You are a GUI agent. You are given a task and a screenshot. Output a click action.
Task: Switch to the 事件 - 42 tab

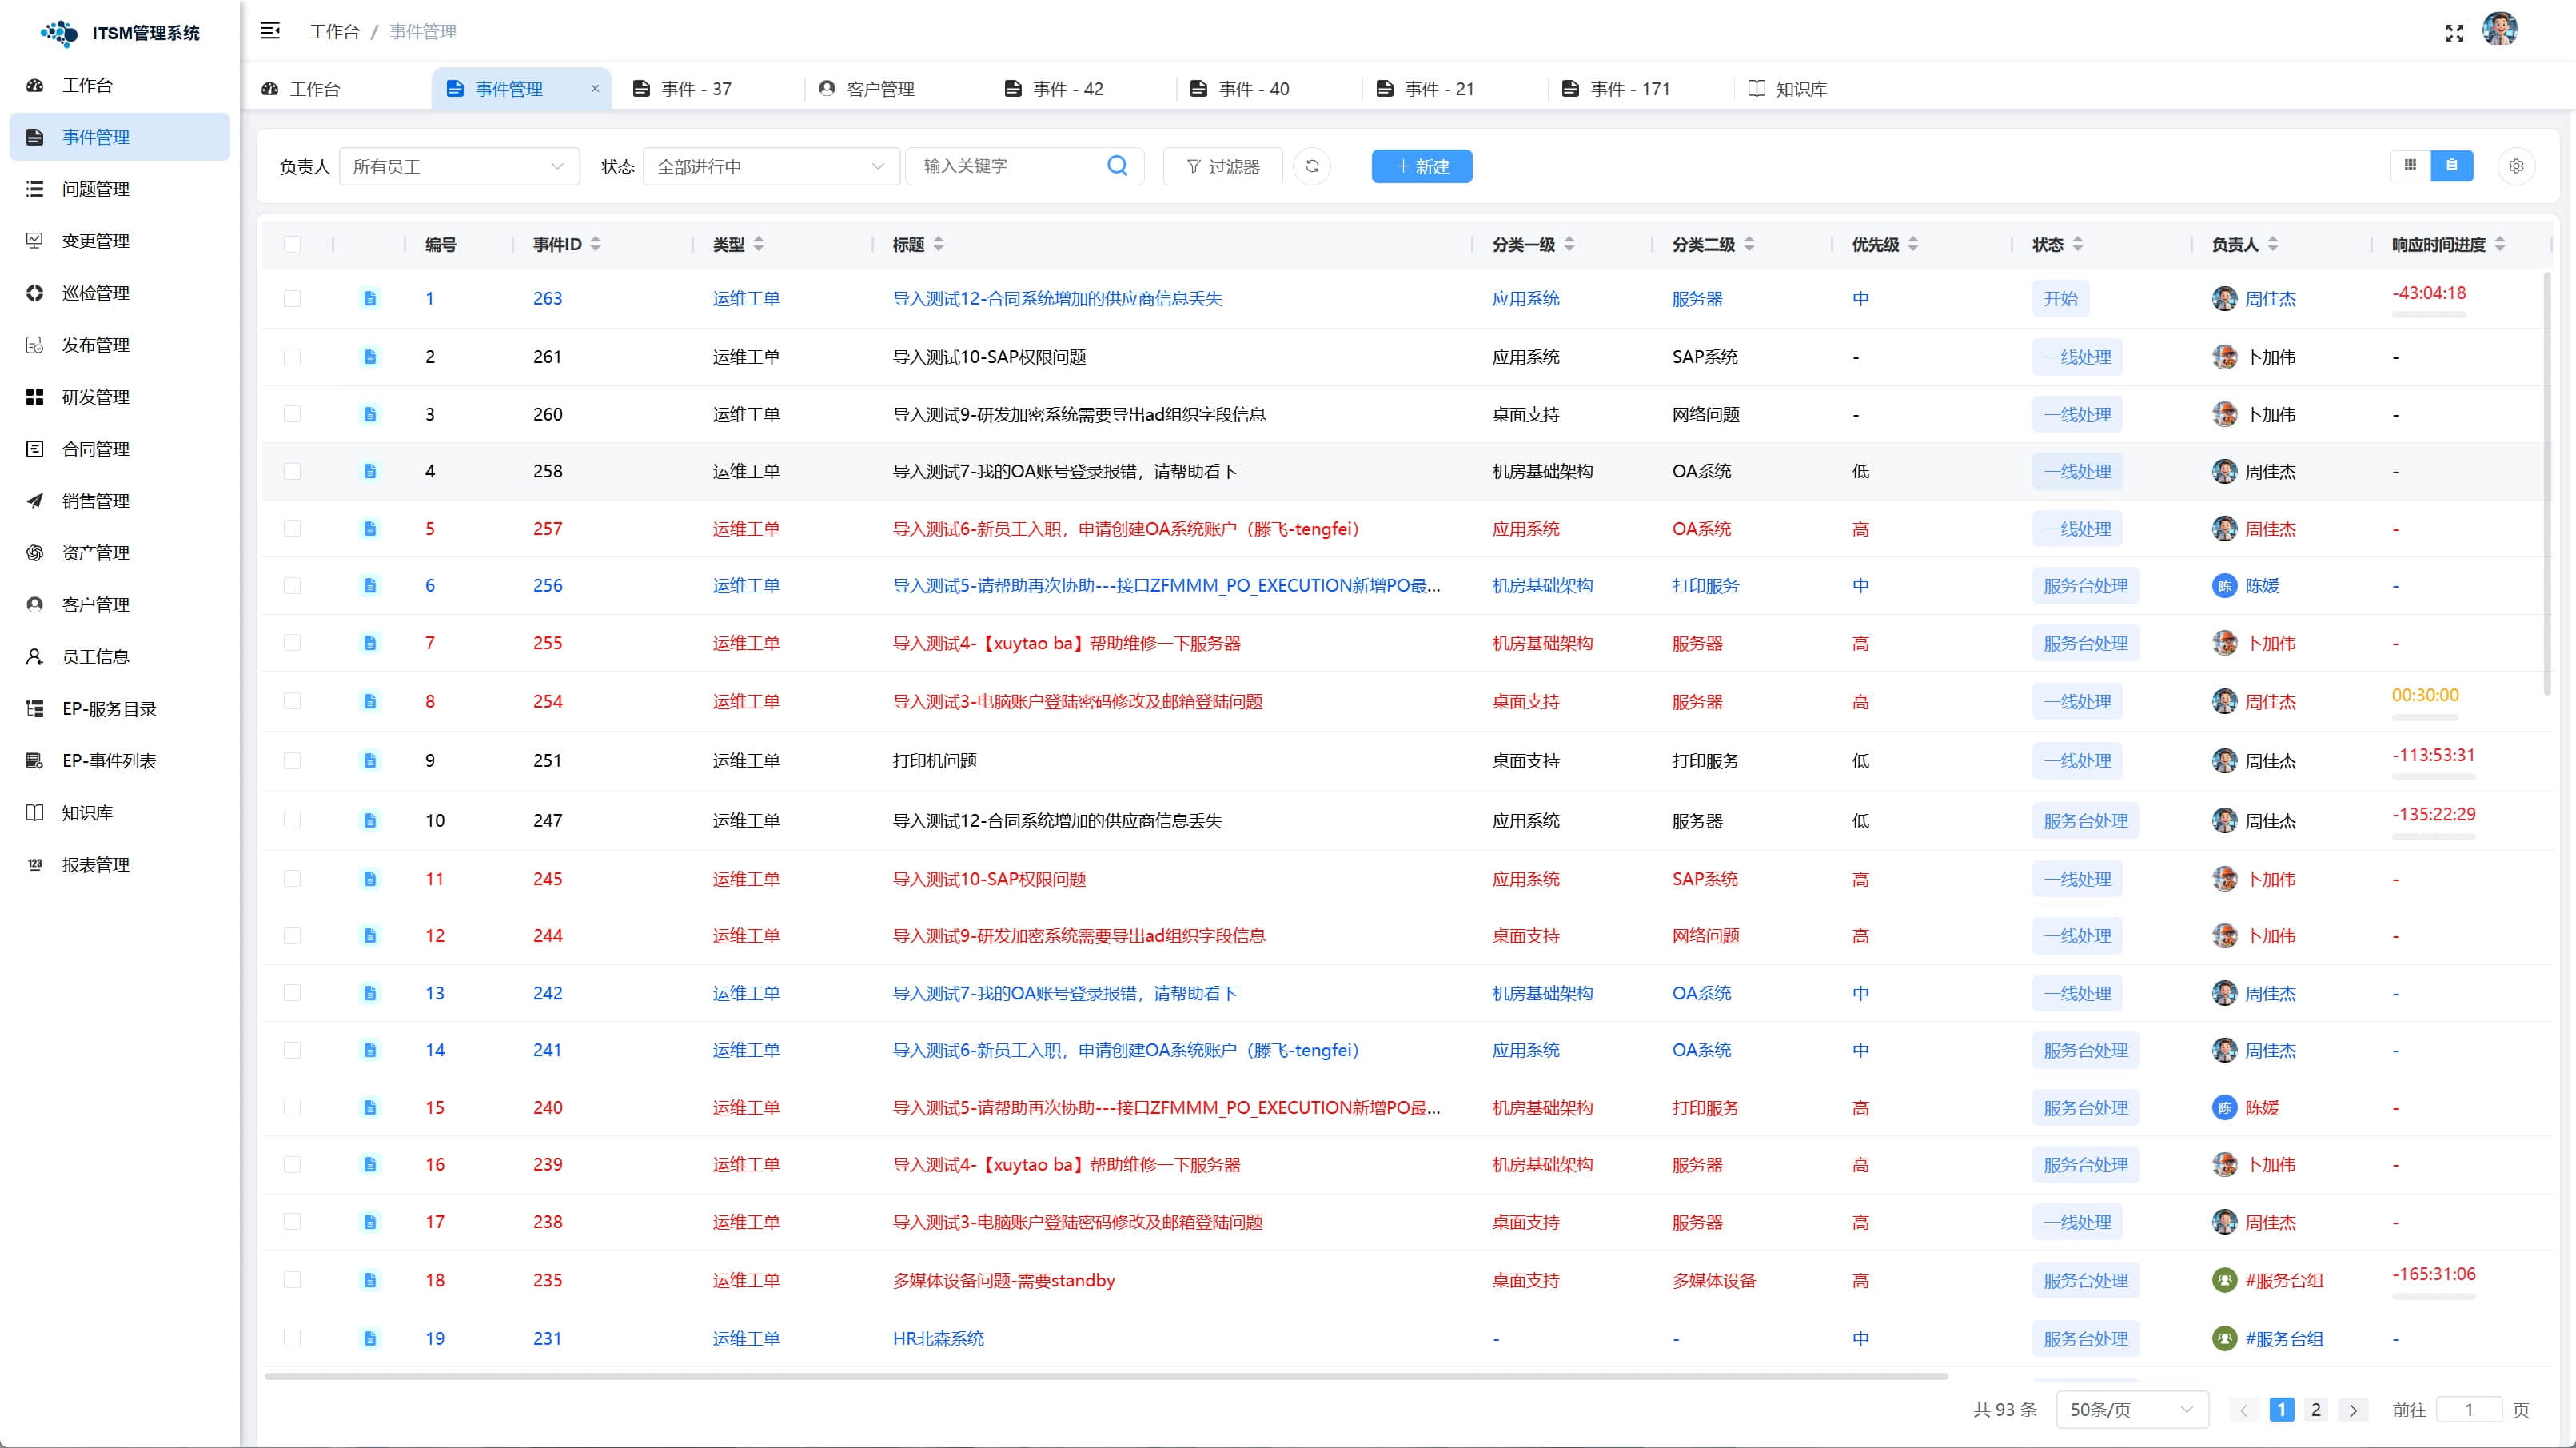coord(1067,89)
